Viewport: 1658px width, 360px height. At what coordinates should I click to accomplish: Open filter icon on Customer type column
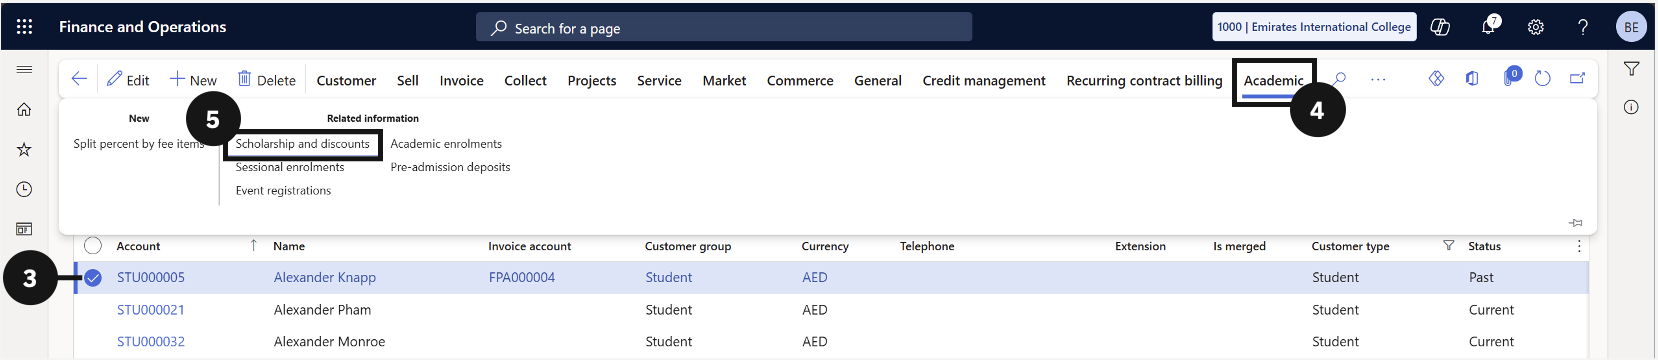point(1448,246)
